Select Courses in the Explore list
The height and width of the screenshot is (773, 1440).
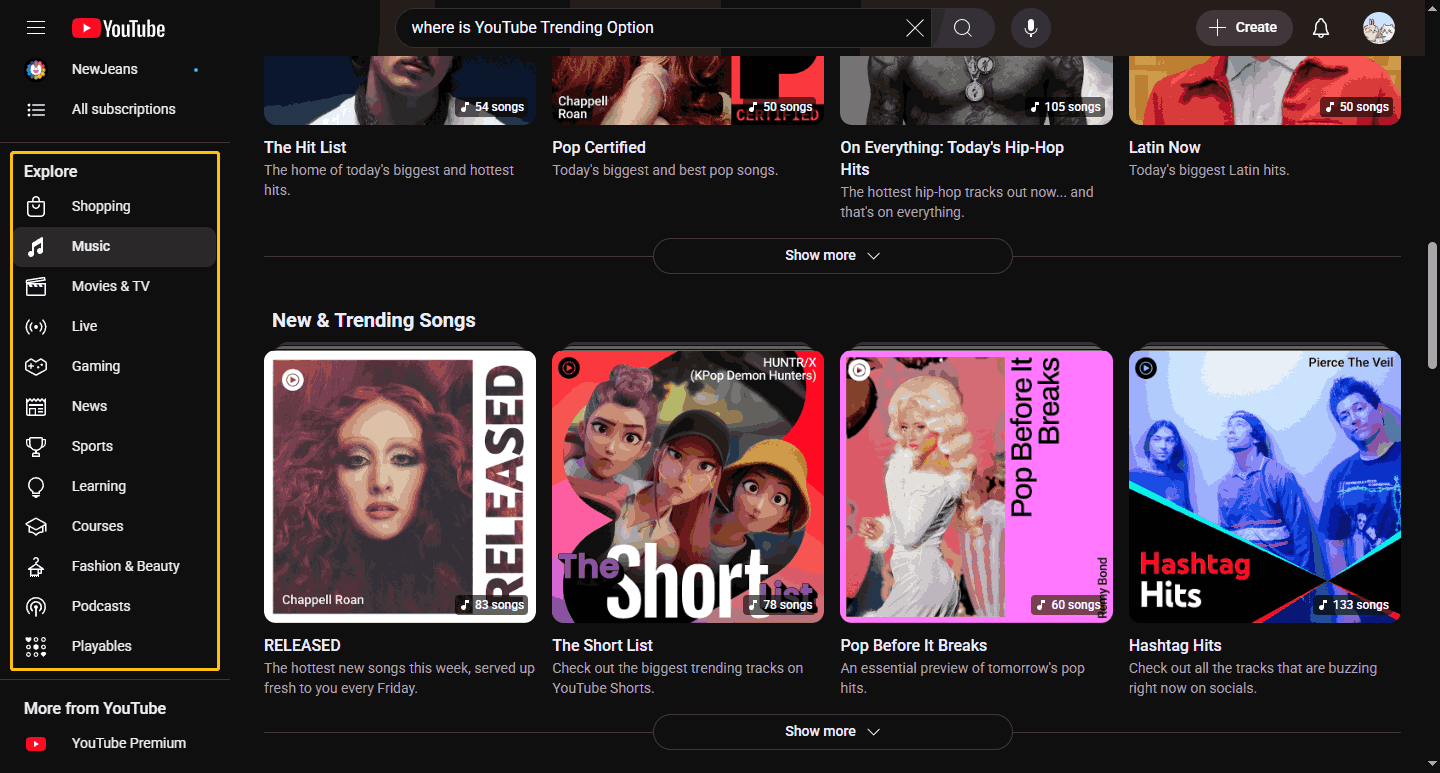tap(114, 526)
